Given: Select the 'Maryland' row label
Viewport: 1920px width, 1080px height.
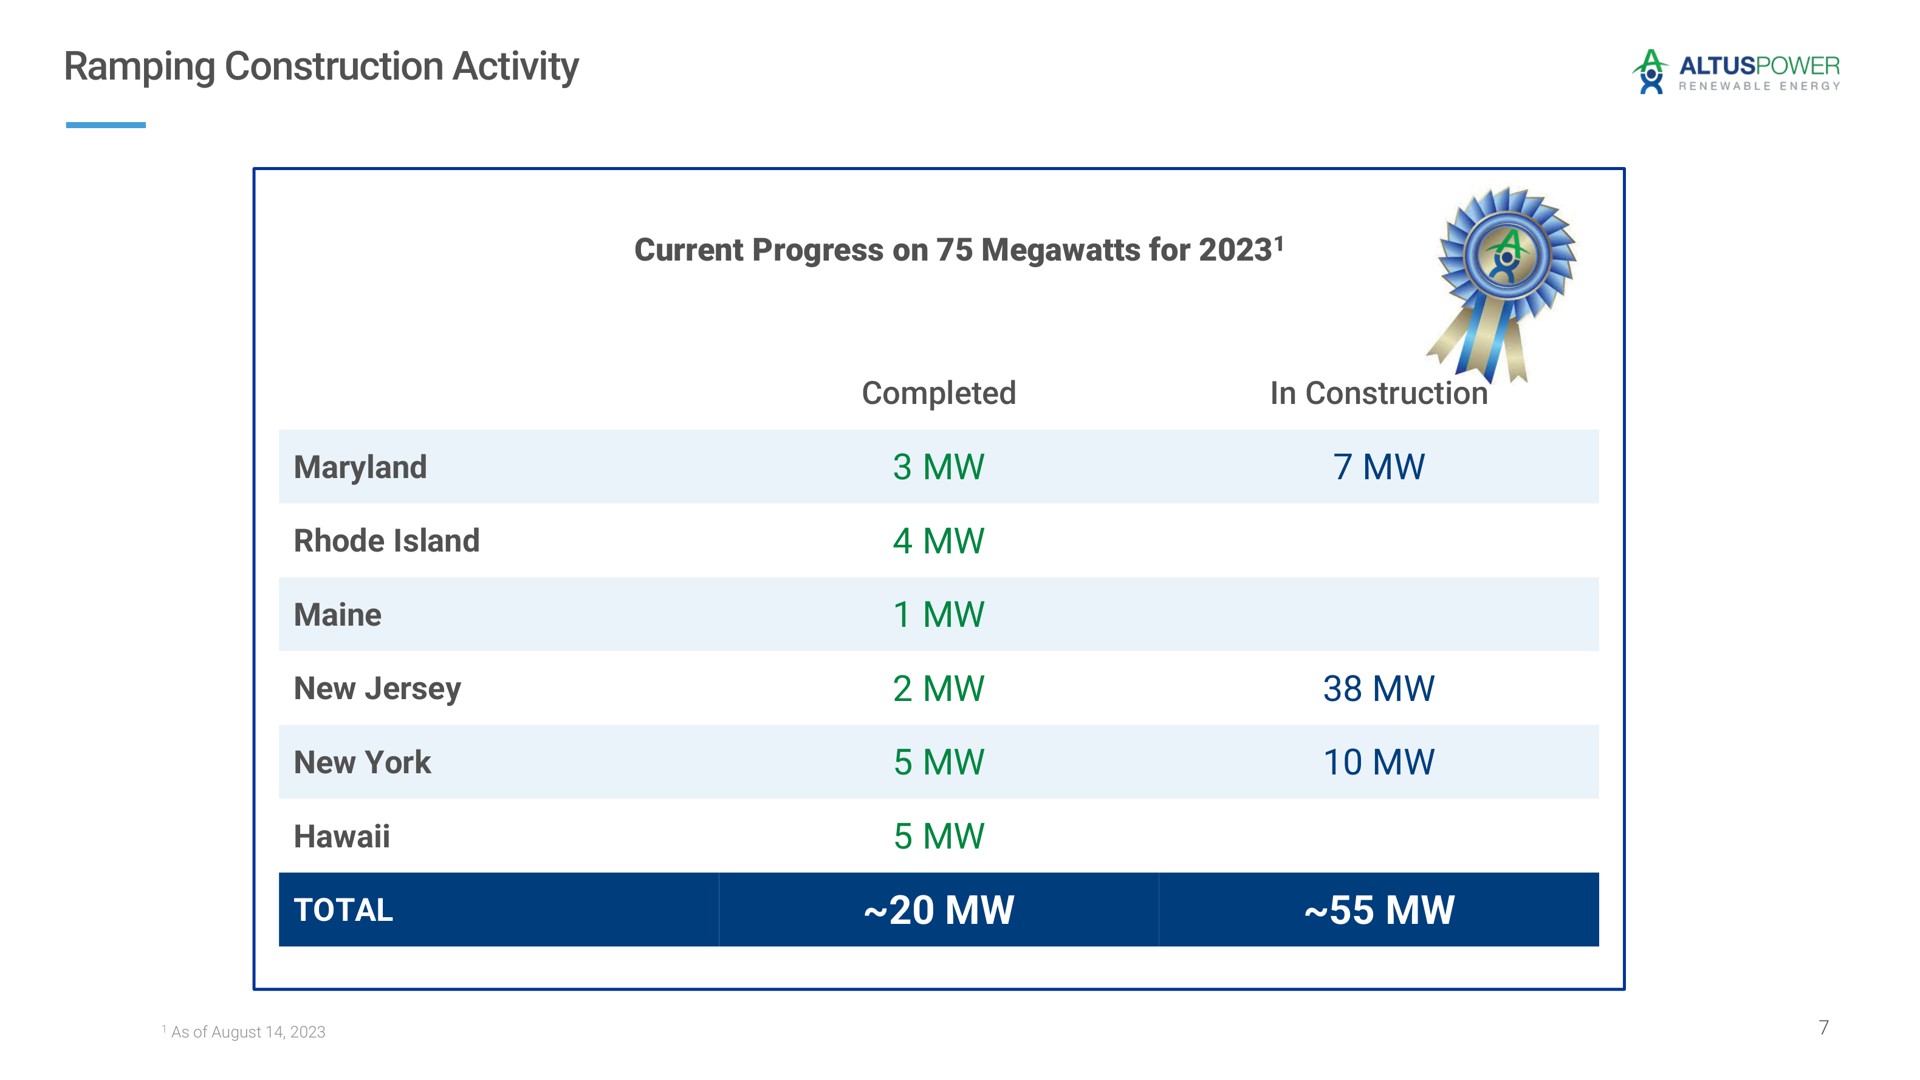Looking at the screenshot, I should 360,467.
